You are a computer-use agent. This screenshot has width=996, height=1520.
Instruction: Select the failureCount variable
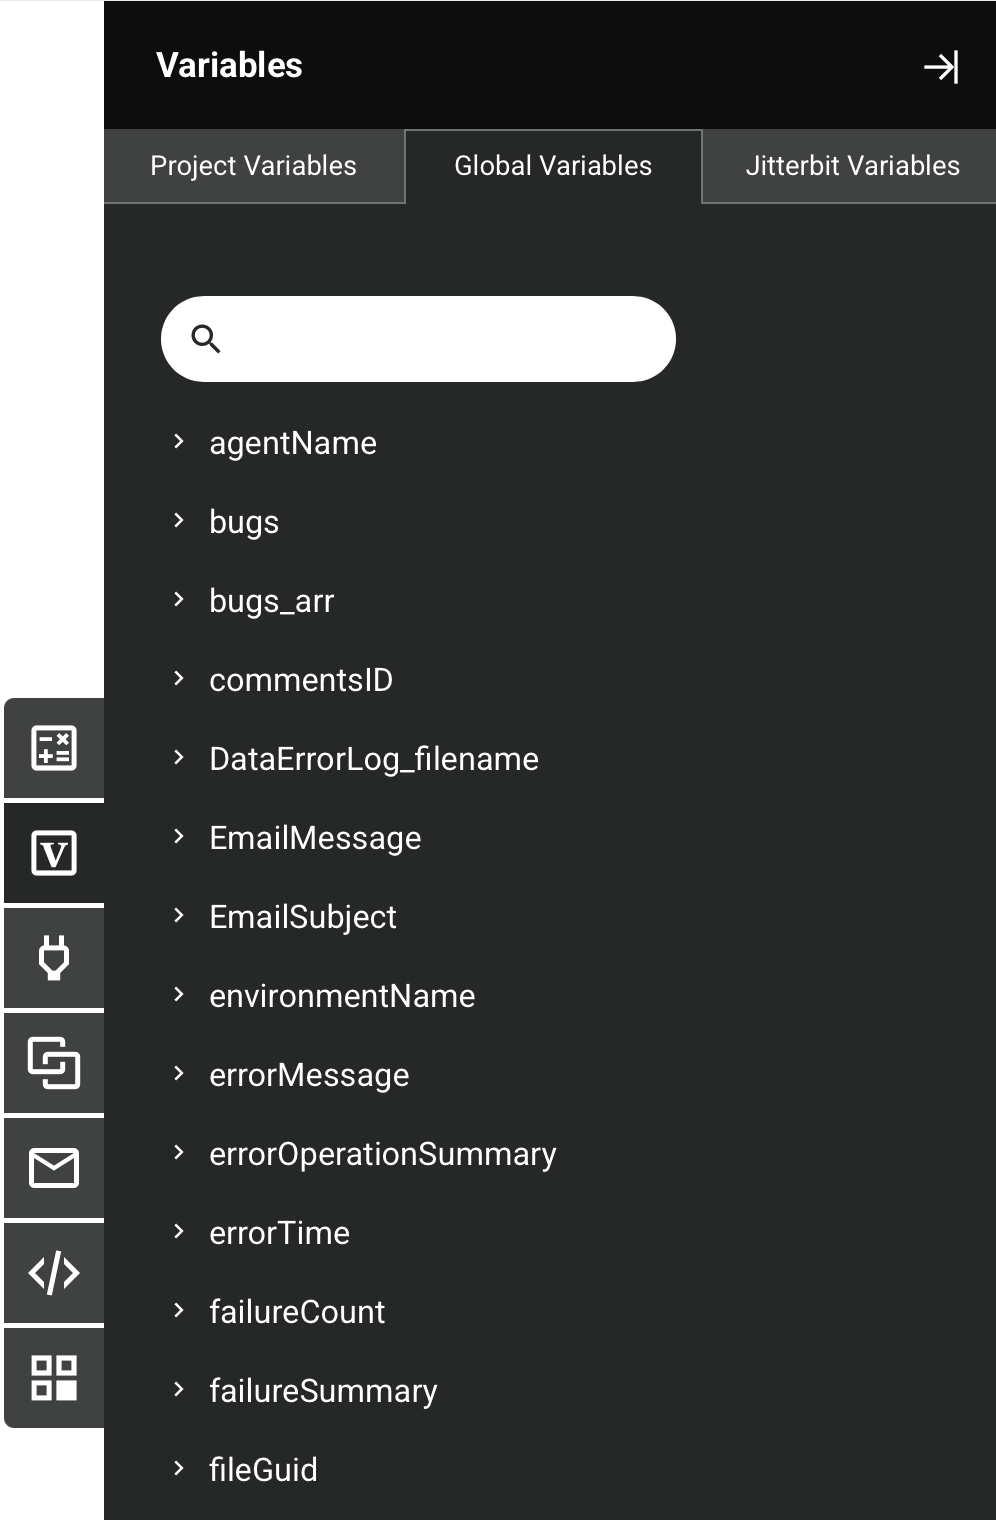297,1312
